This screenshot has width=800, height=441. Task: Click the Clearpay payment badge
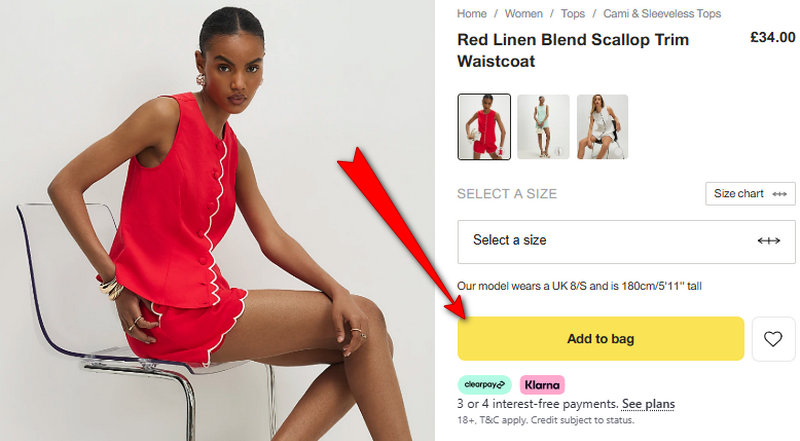pyautogui.click(x=484, y=385)
